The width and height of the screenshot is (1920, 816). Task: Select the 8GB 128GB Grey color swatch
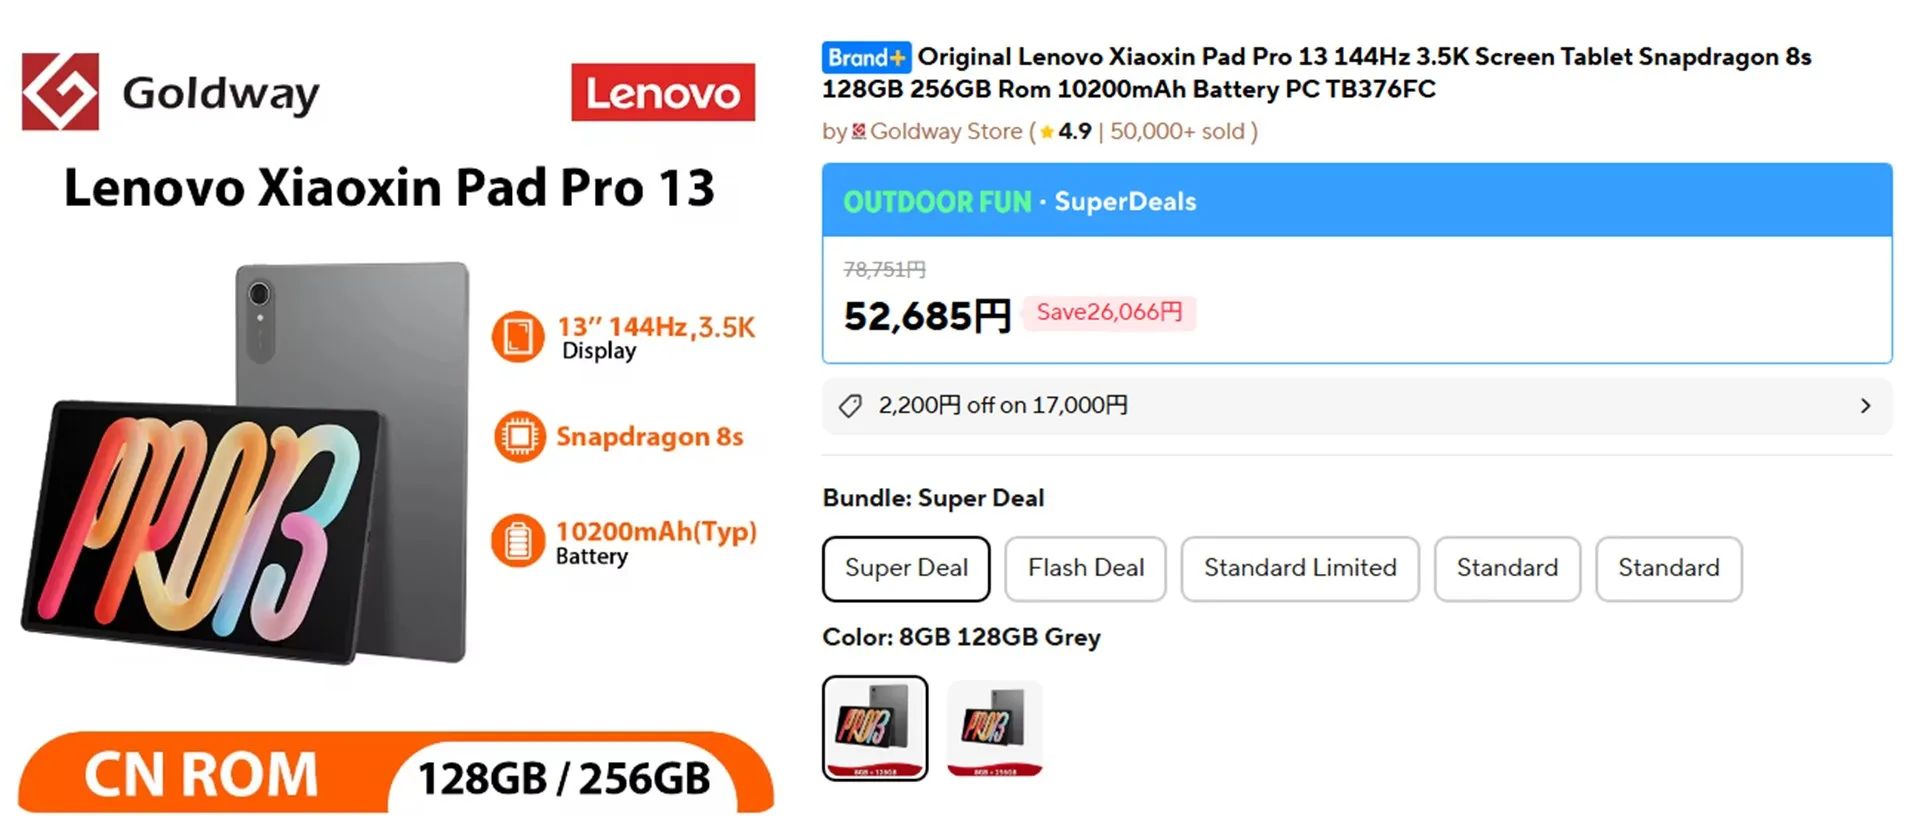[x=875, y=727]
